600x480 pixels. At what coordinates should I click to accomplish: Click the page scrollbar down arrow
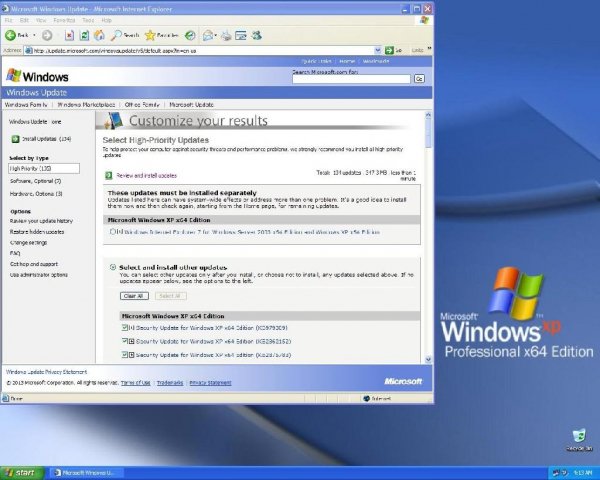point(428,359)
